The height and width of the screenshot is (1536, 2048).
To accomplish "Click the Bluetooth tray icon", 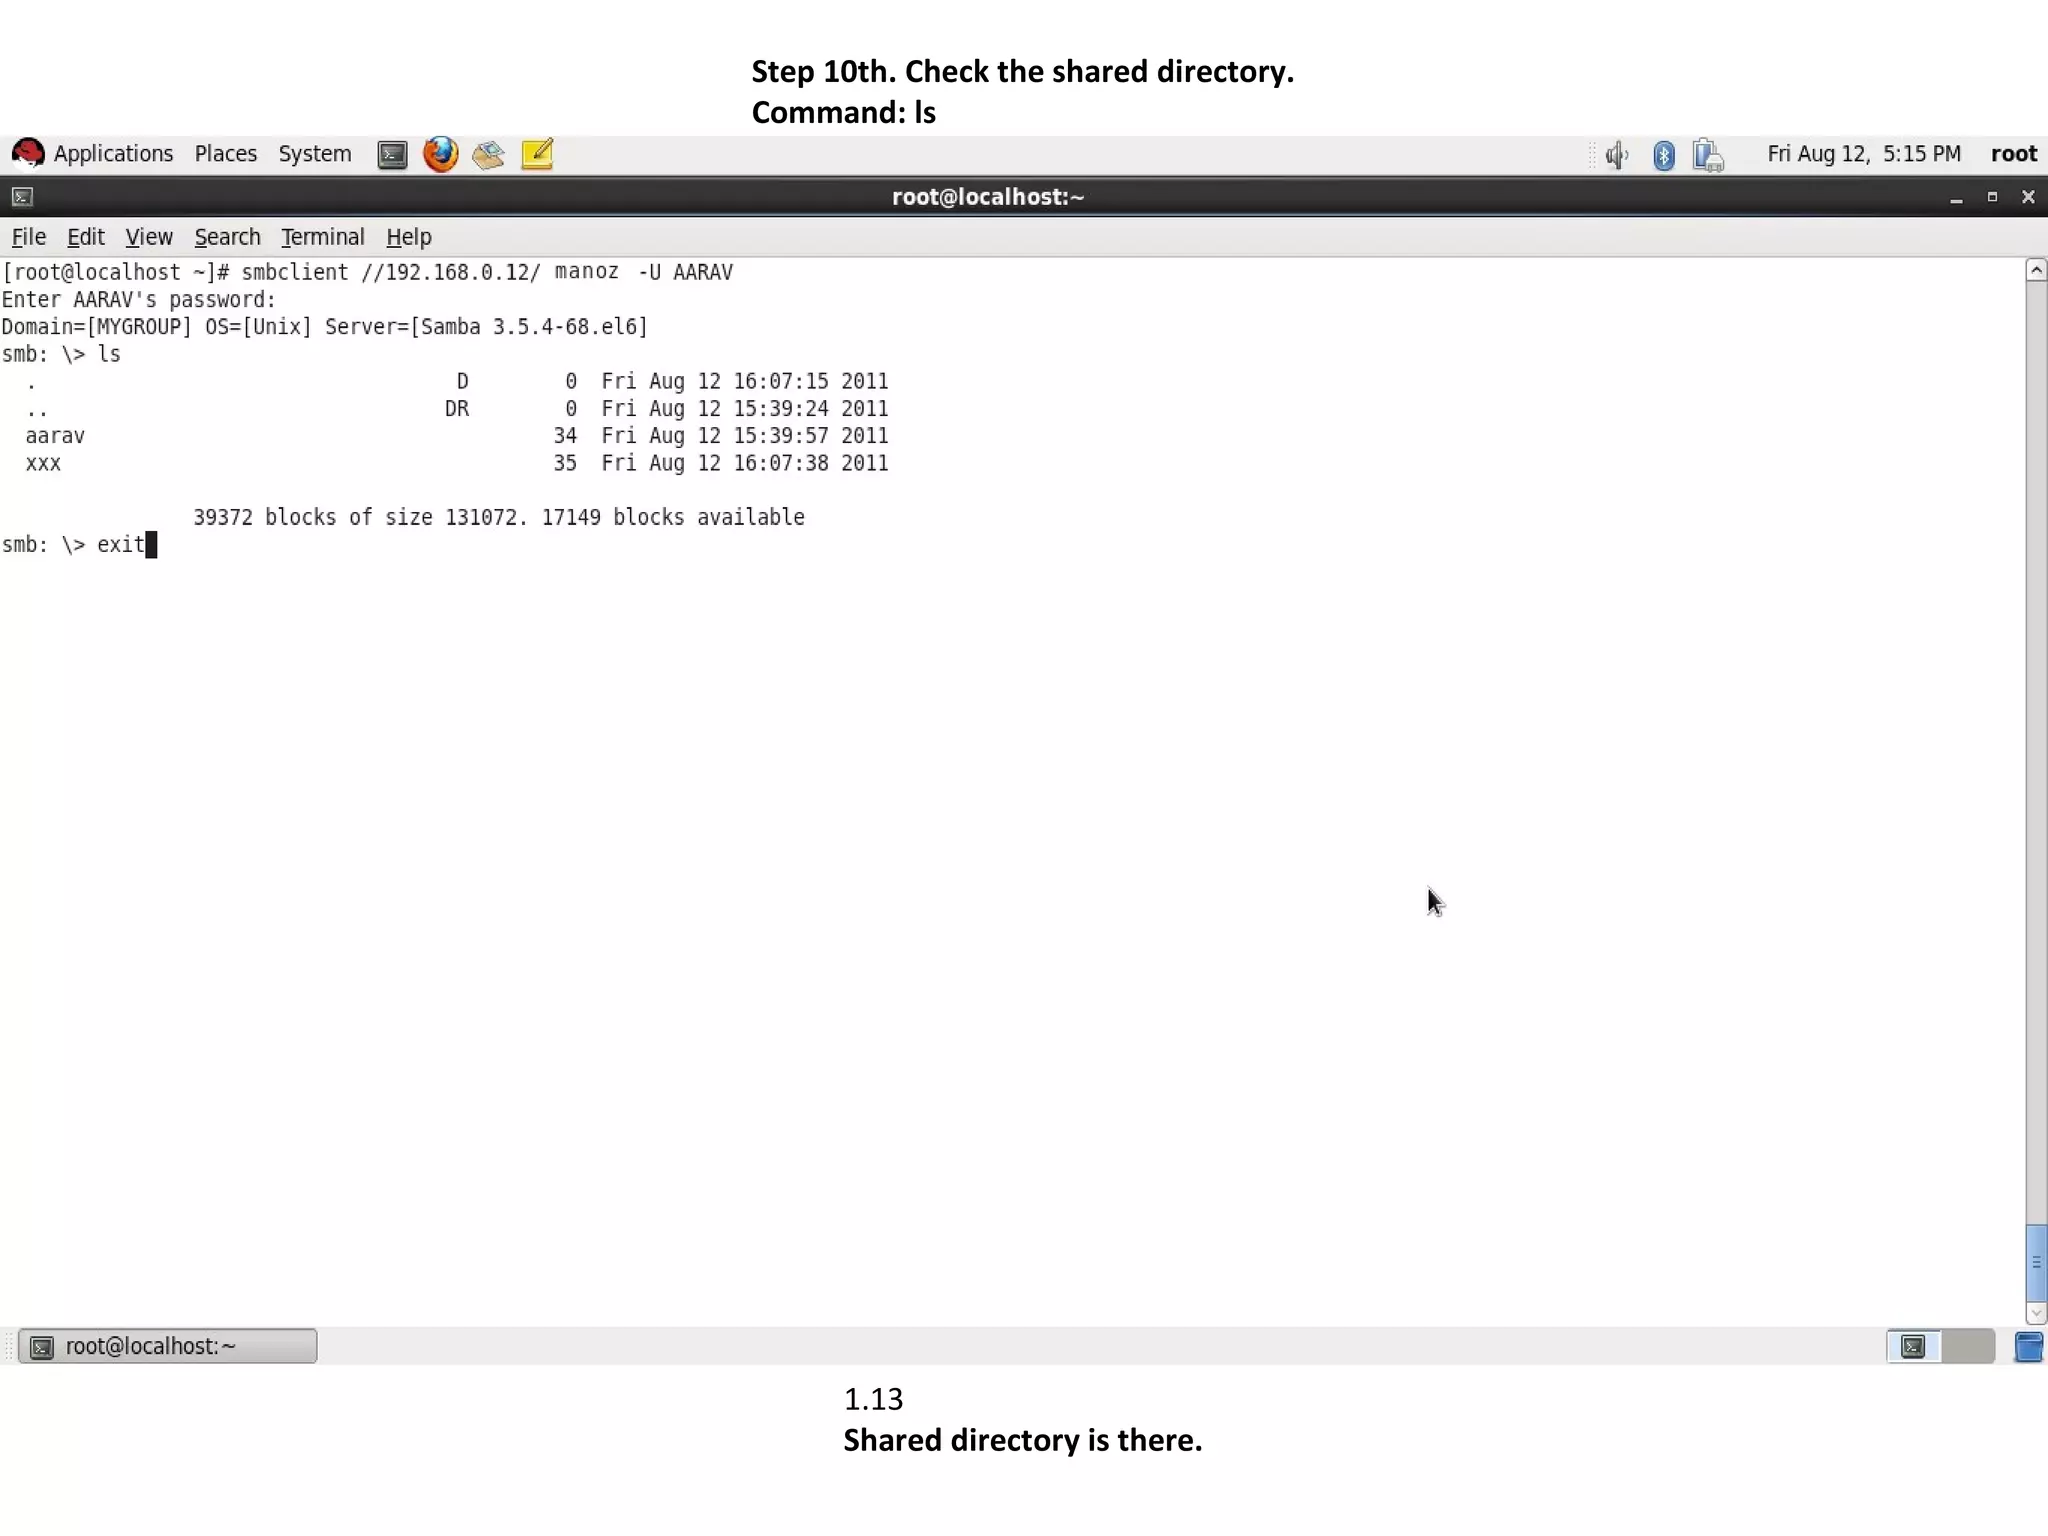I will [1663, 155].
